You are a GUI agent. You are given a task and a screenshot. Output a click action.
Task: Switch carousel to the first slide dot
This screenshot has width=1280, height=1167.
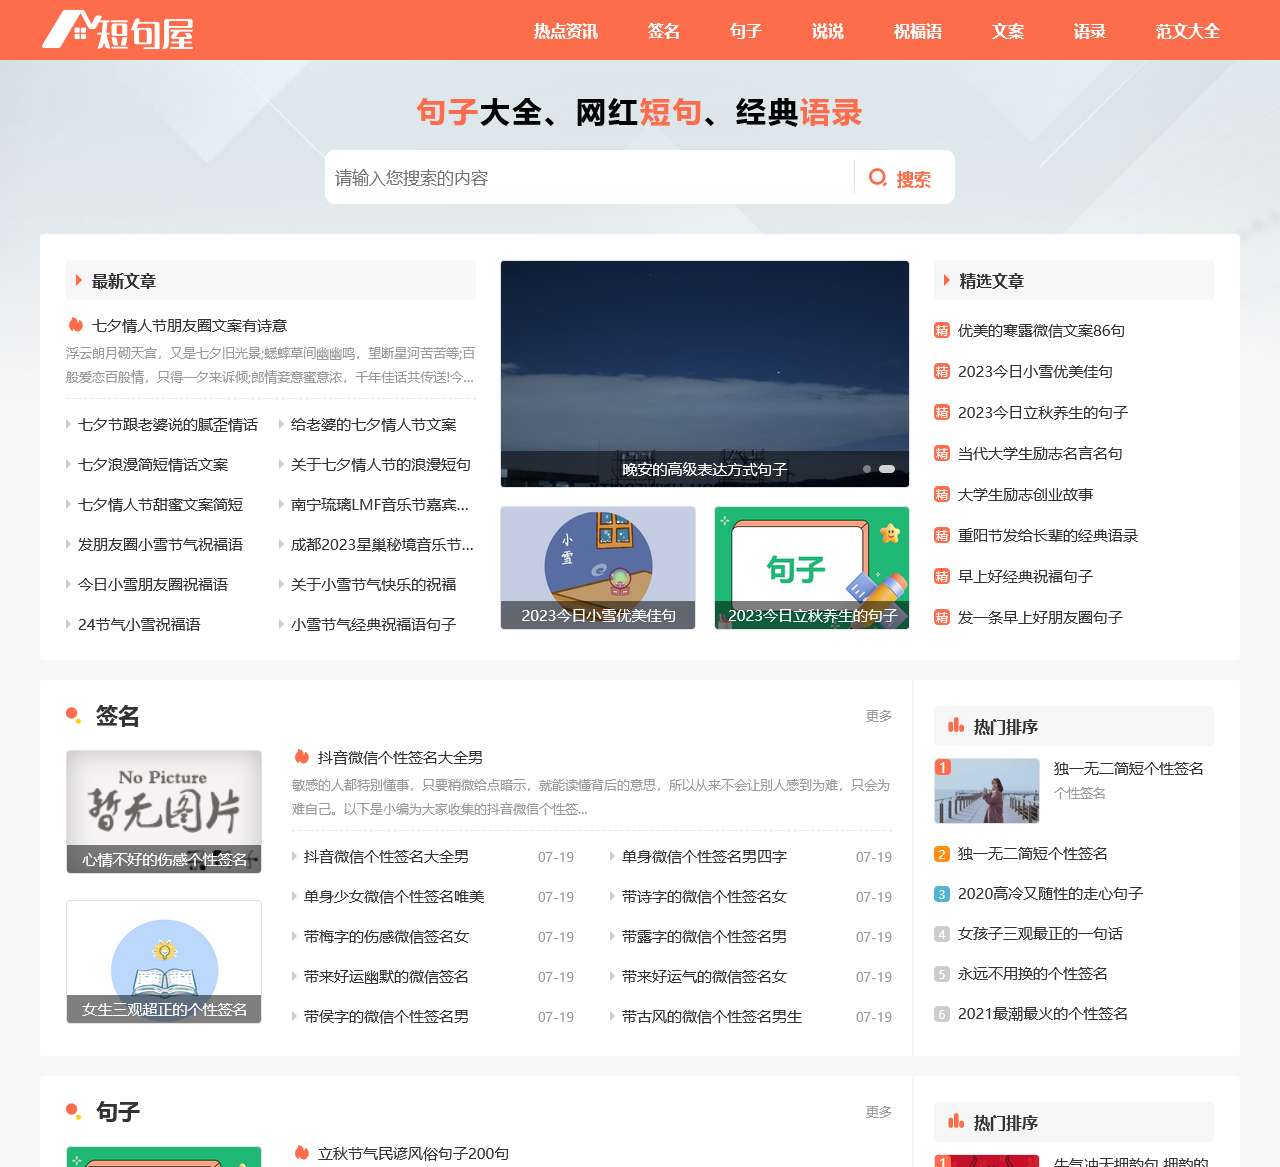(x=867, y=469)
